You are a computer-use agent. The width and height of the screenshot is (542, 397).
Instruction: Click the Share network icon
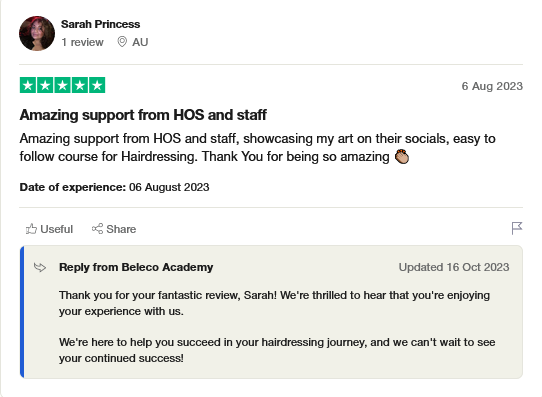tap(97, 229)
